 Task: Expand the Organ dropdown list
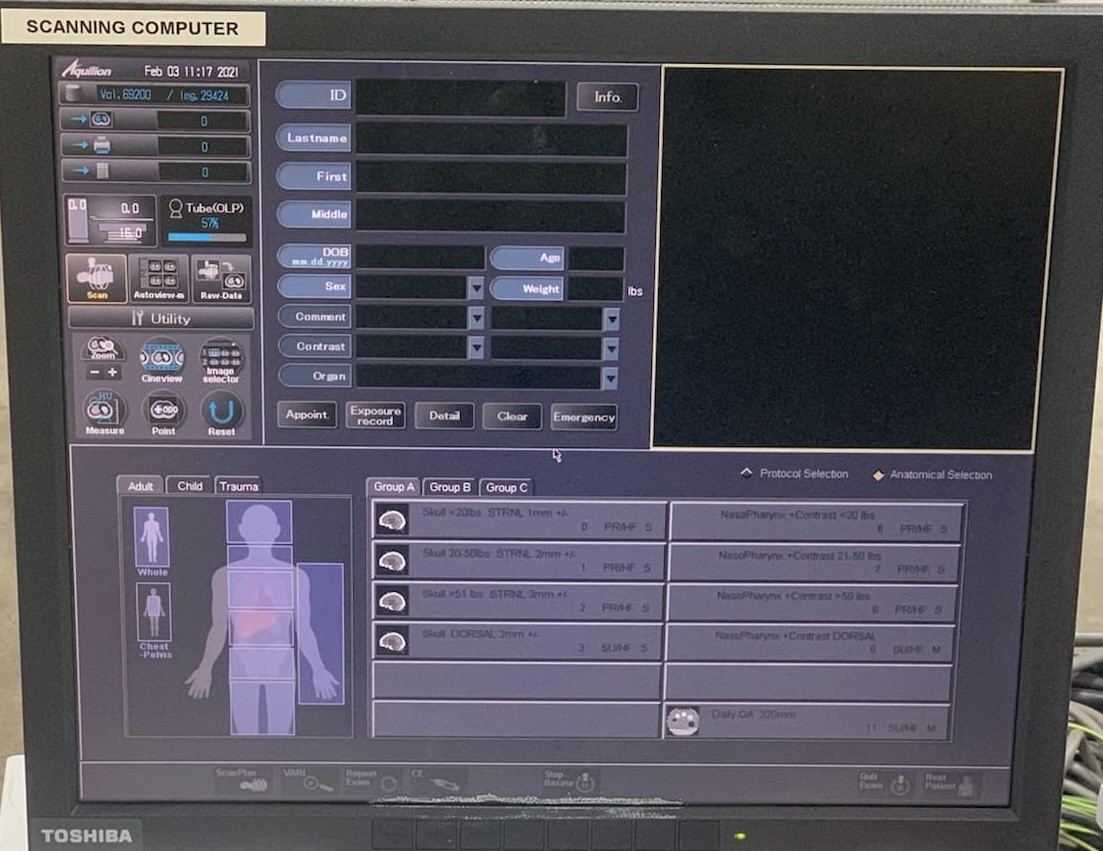[609, 378]
